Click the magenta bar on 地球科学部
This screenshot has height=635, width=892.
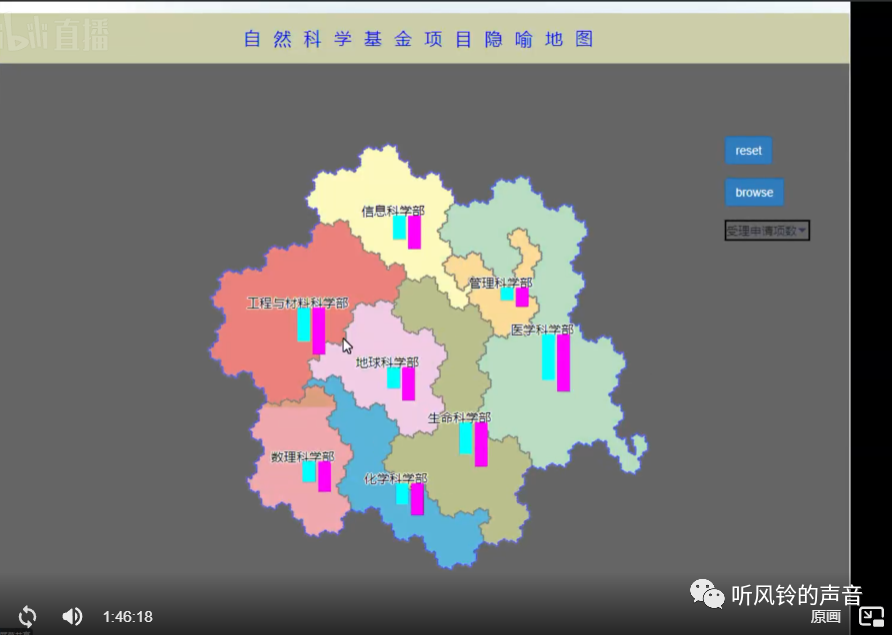pos(409,385)
